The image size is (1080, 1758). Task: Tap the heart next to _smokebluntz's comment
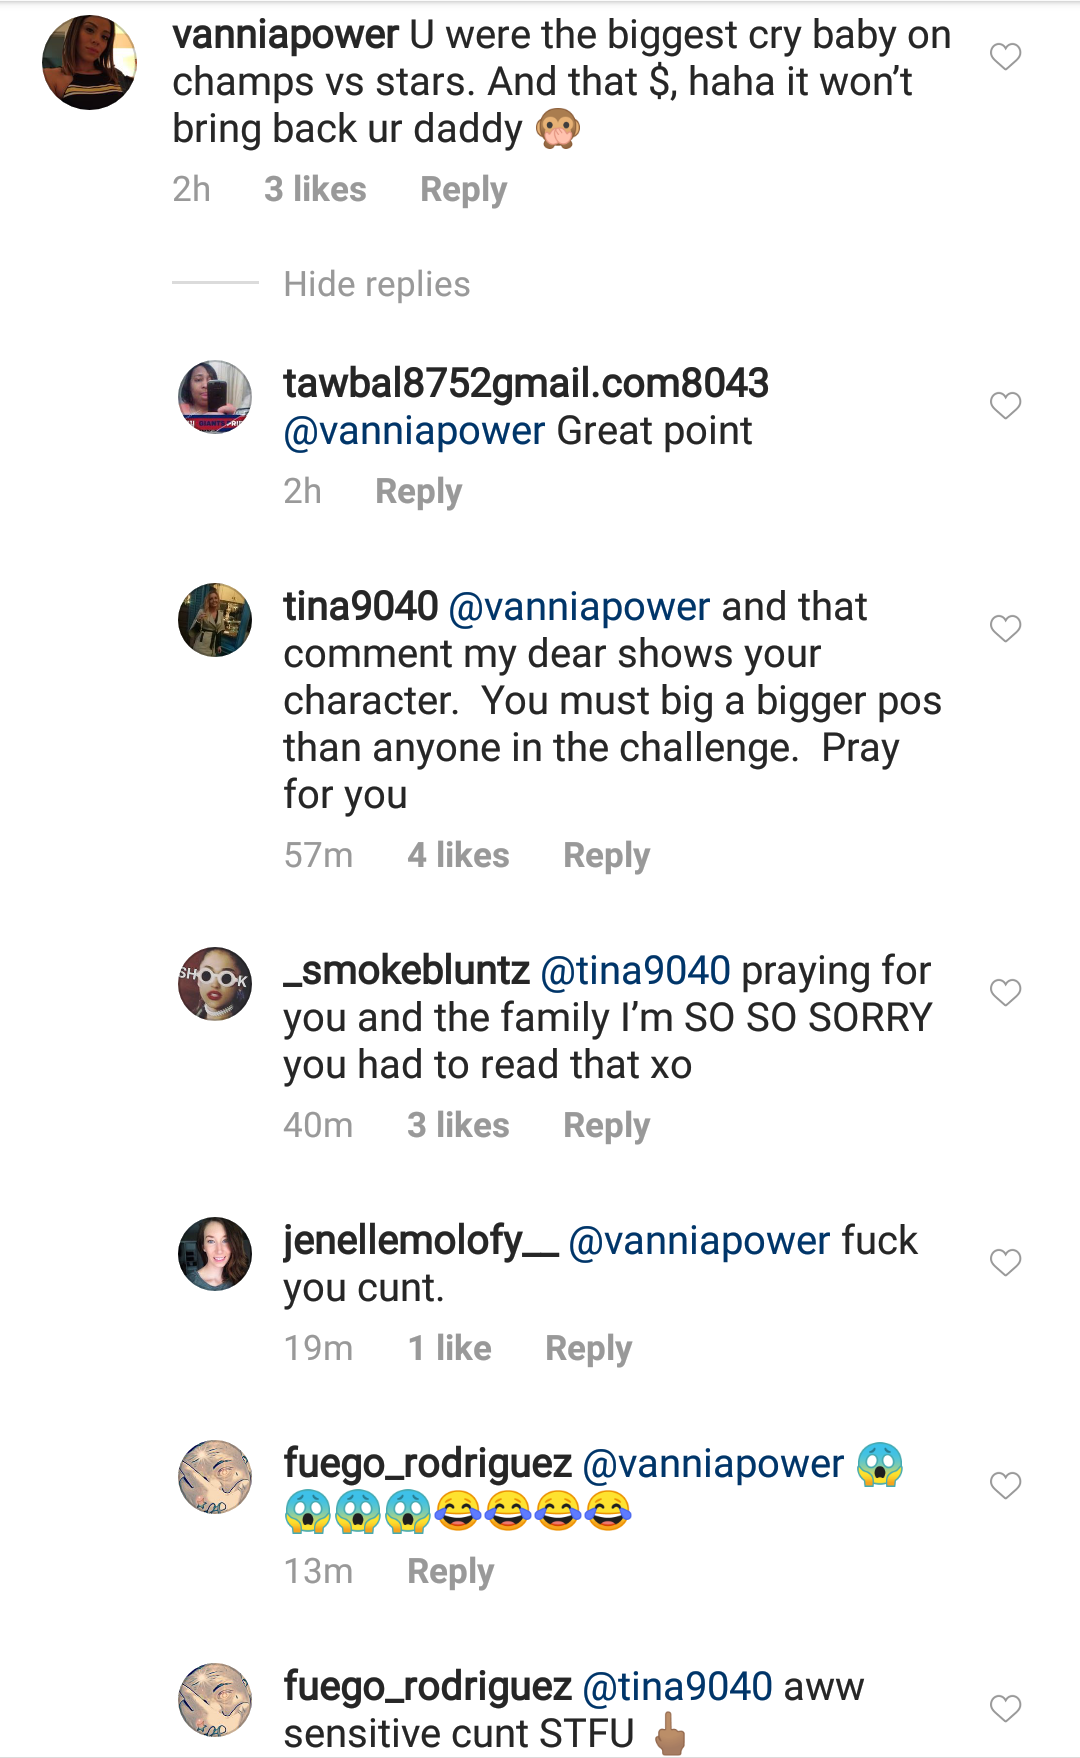(1005, 992)
